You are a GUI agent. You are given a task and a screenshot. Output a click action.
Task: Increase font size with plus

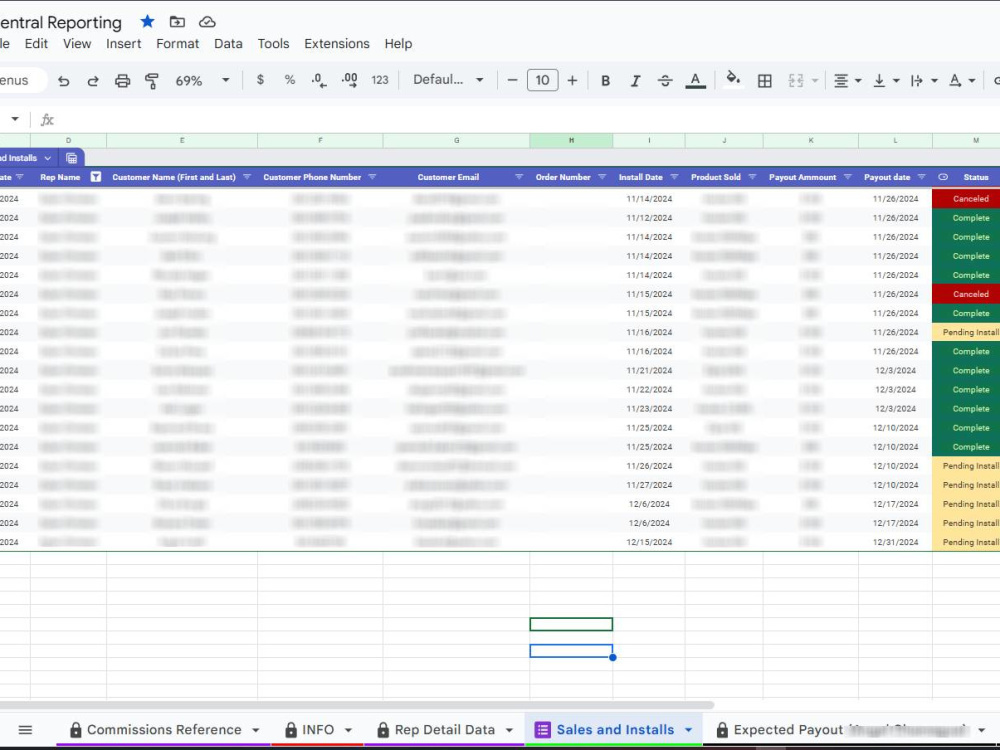pyautogui.click(x=572, y=80)
